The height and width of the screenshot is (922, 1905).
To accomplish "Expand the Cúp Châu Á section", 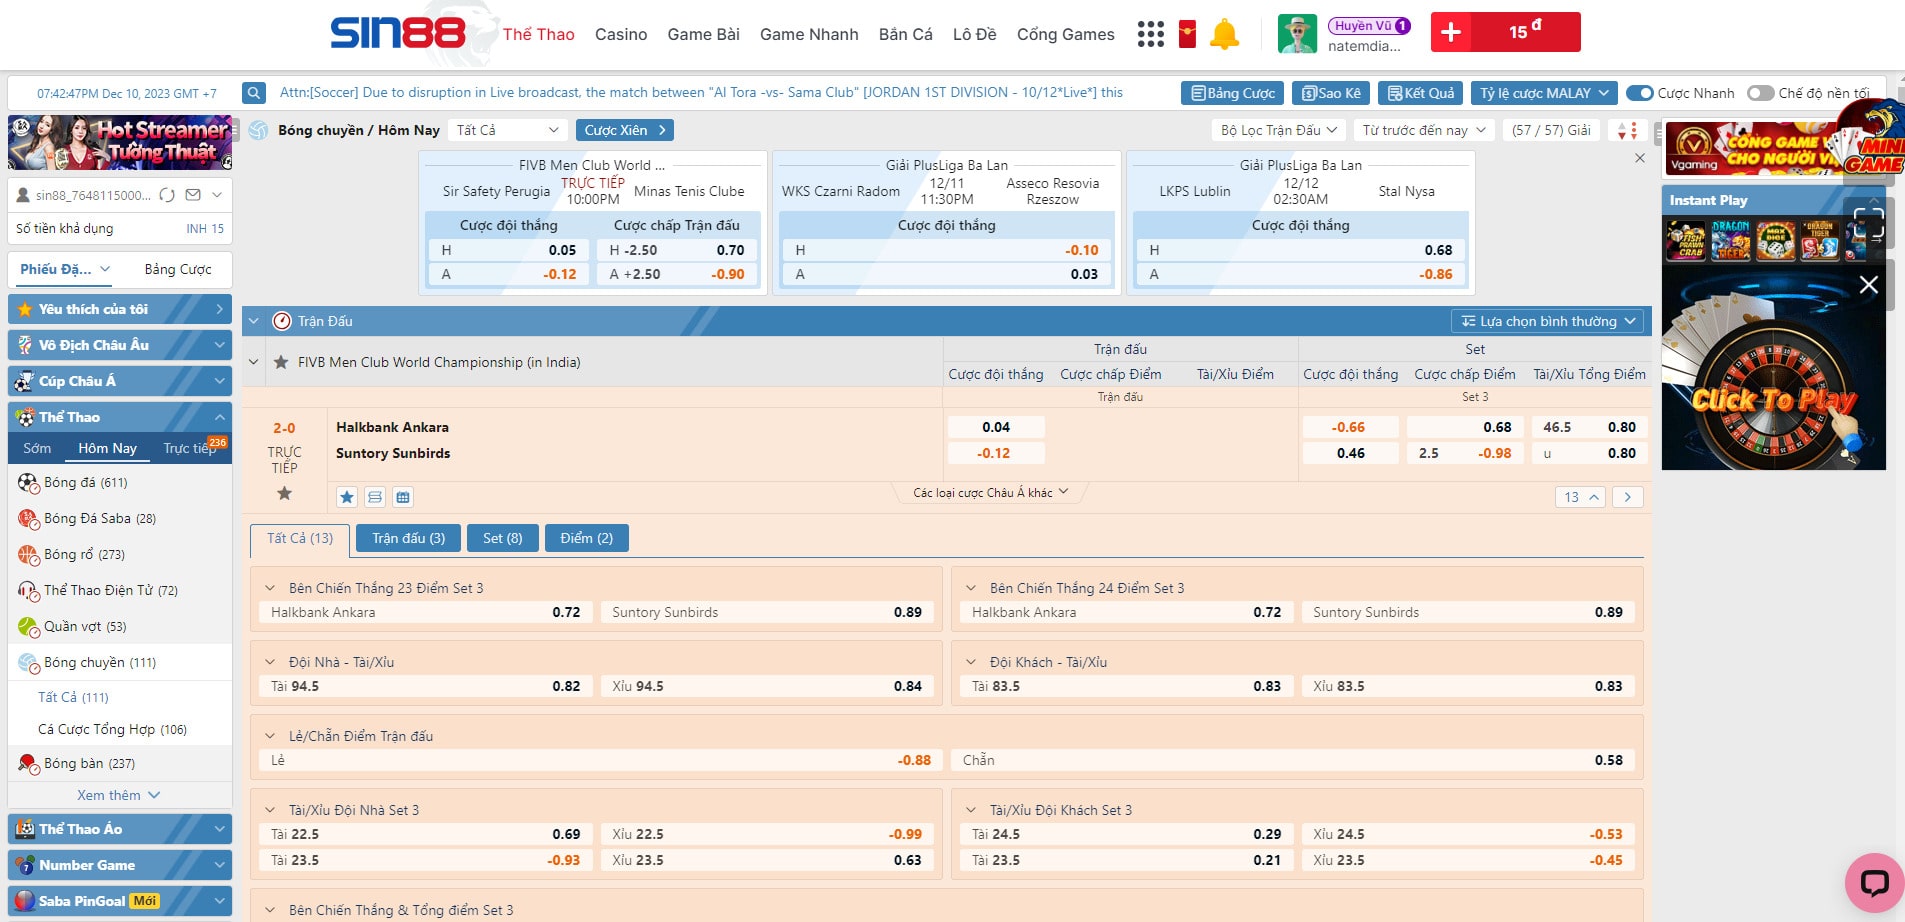I will [120, 381].
